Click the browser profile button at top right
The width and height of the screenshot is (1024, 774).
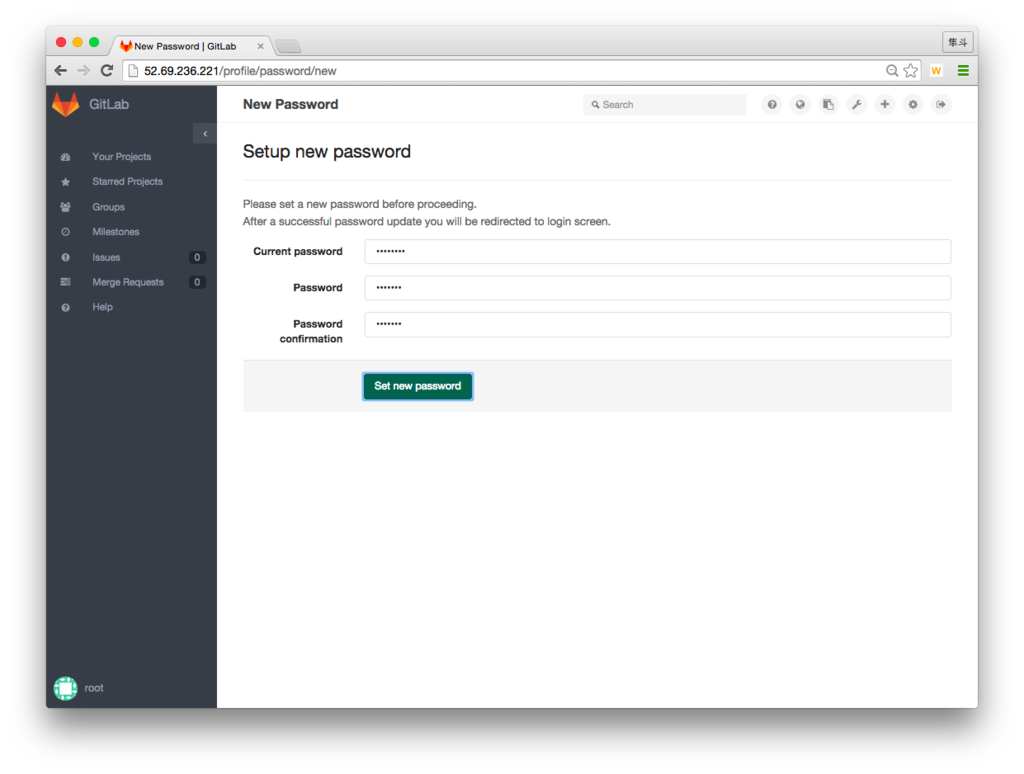[x=958, y=42]
